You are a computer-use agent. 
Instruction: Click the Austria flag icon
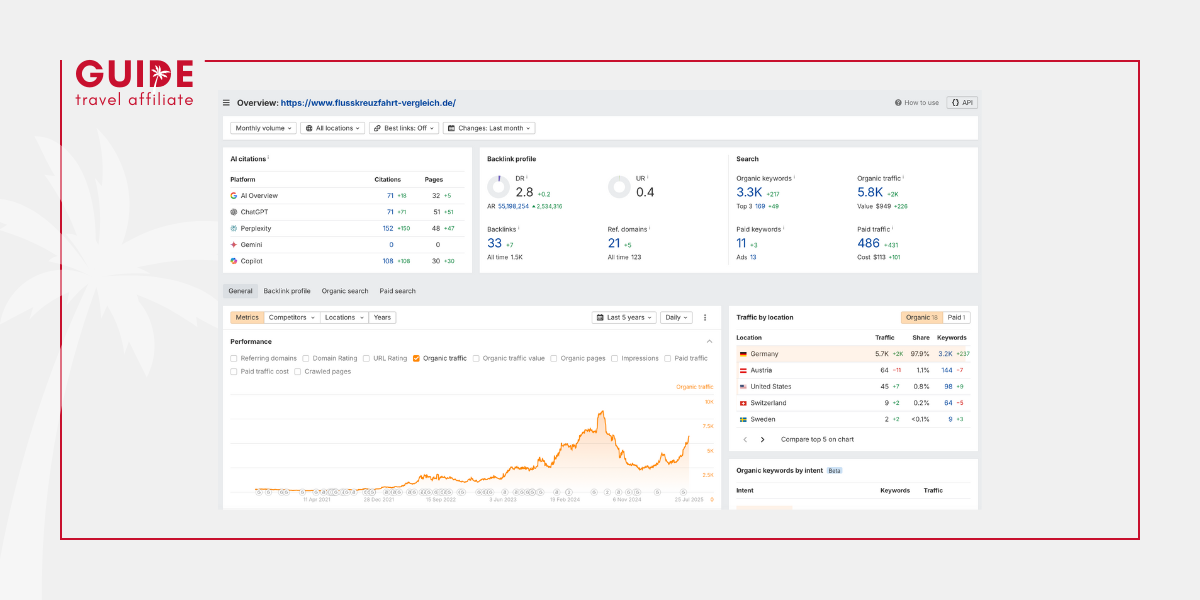pyautogui.click(x=743, y=370)
